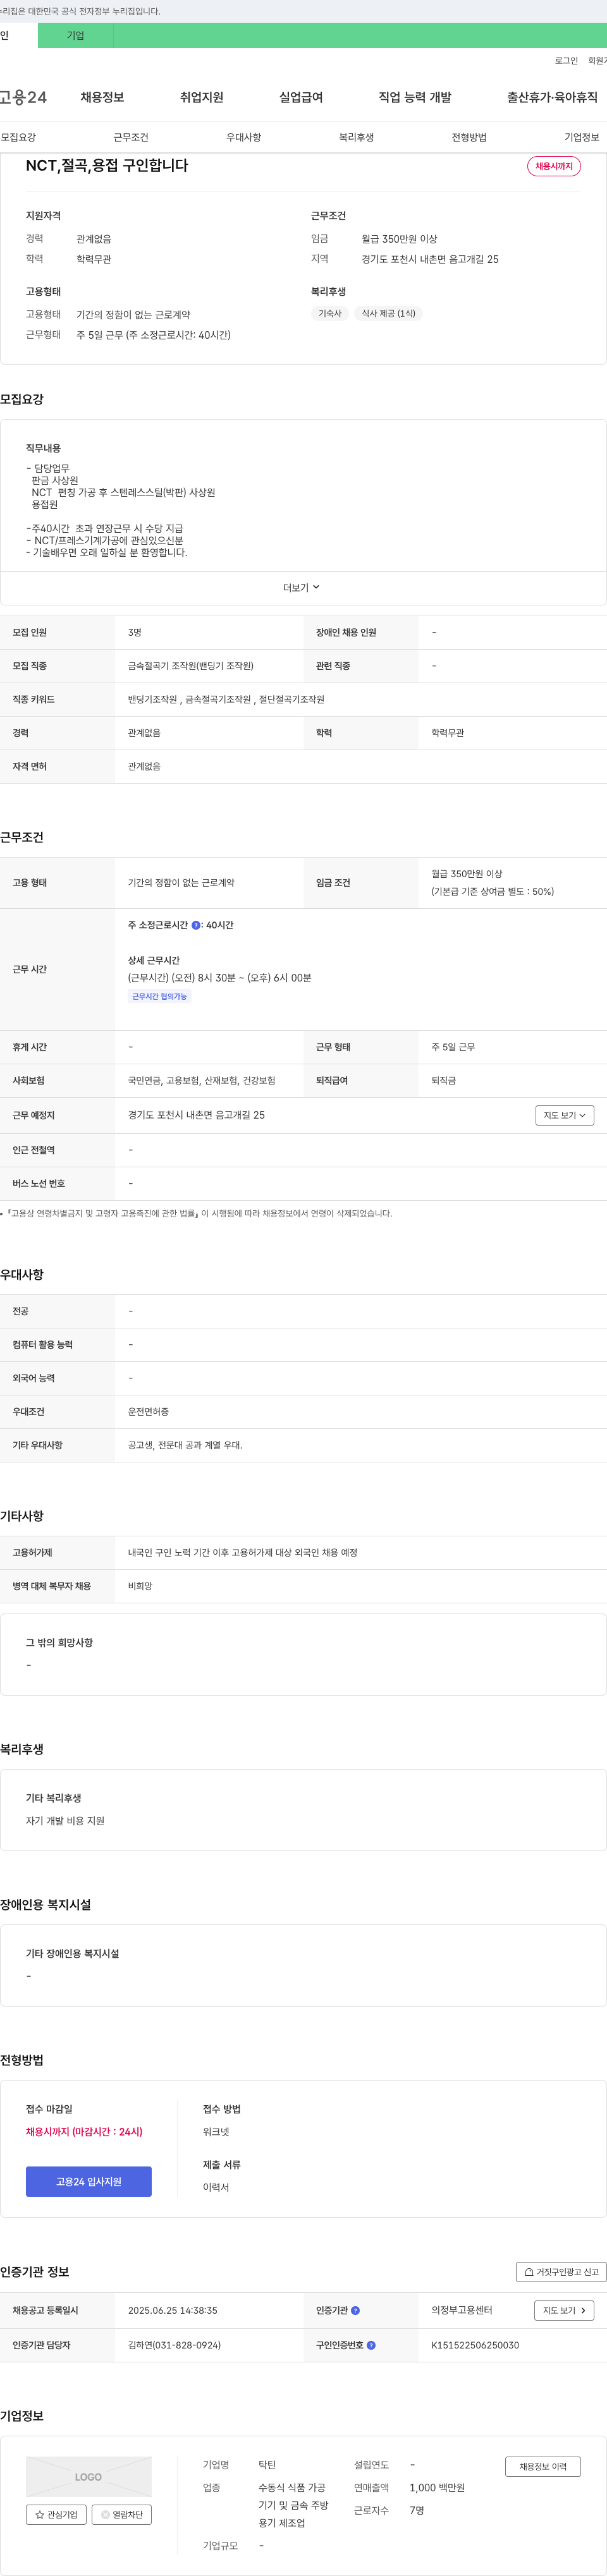Click the job title NCT,절곡,용접 구인합니다

[x=107, y=165]
